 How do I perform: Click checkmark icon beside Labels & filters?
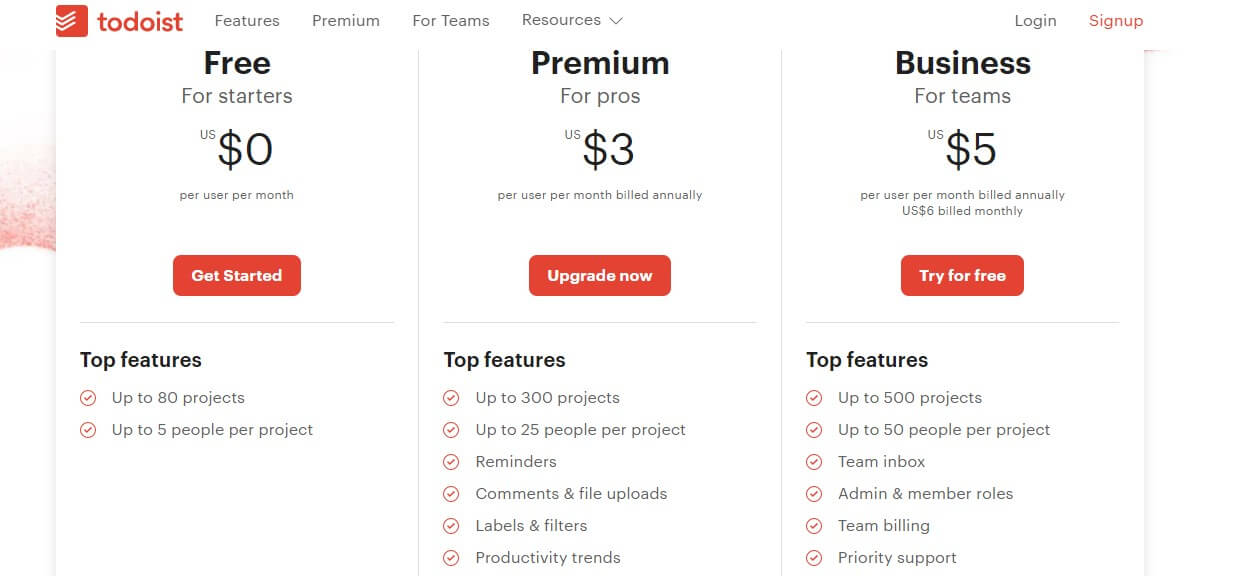click(452, 526)
